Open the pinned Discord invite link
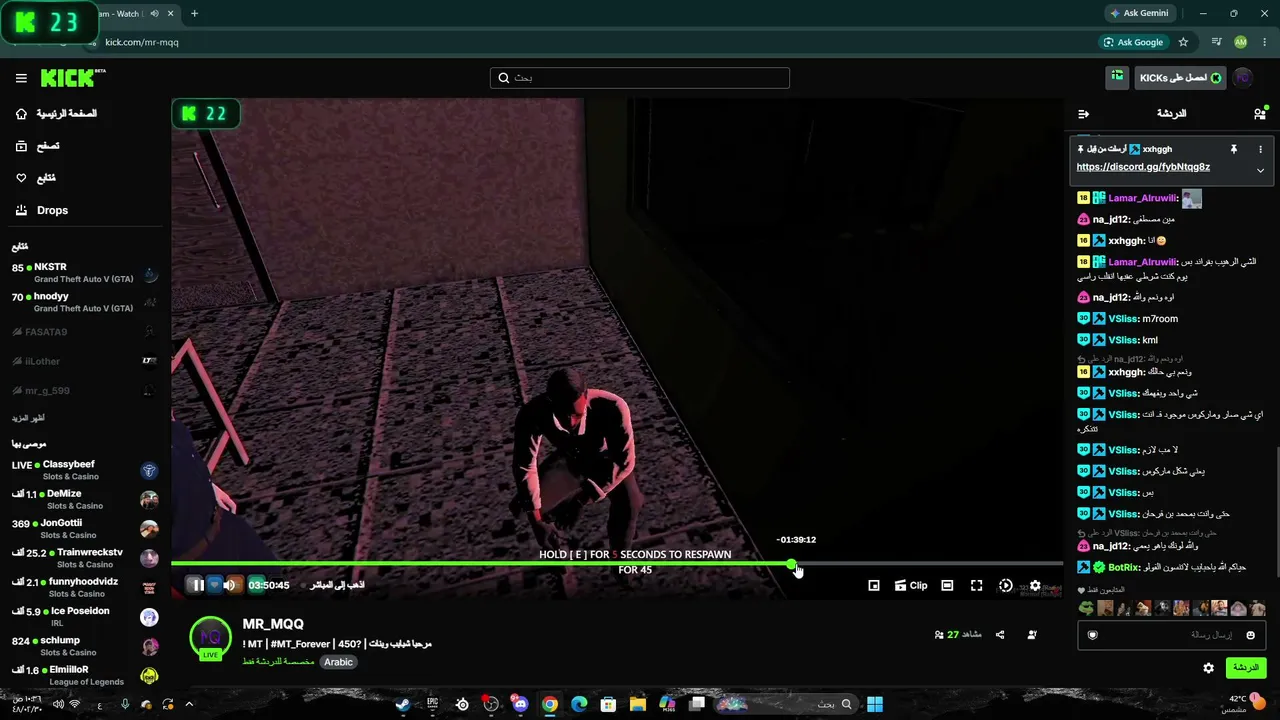 pos(1143,167)
